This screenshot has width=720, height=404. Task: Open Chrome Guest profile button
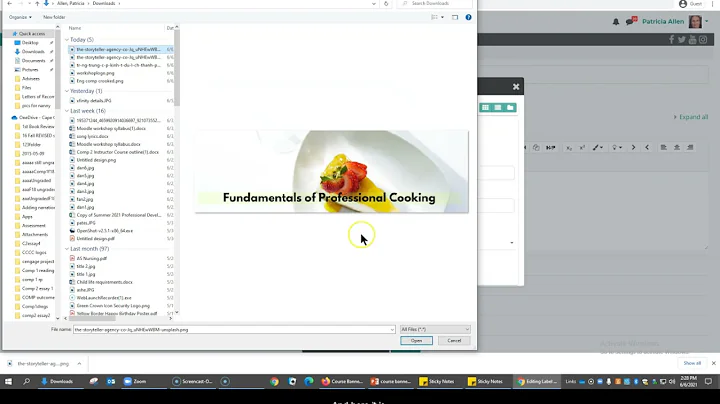(691, 4)
